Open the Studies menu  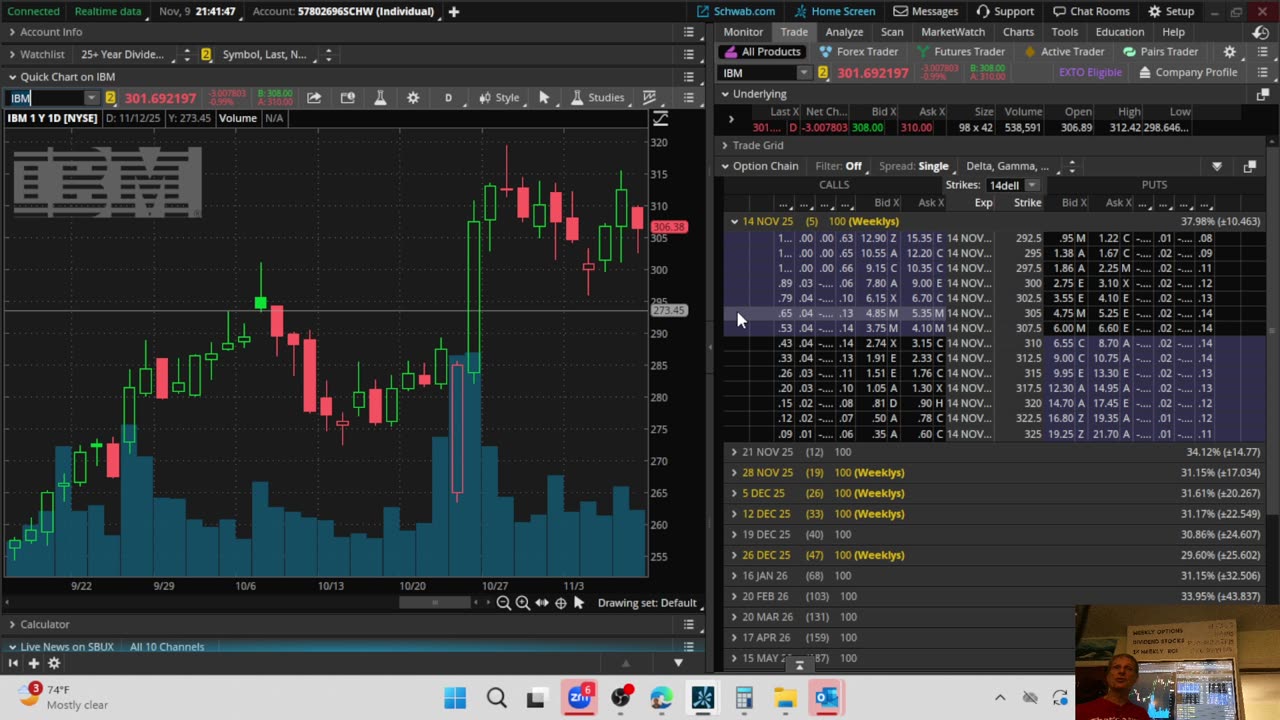click(x=598, y=98)
